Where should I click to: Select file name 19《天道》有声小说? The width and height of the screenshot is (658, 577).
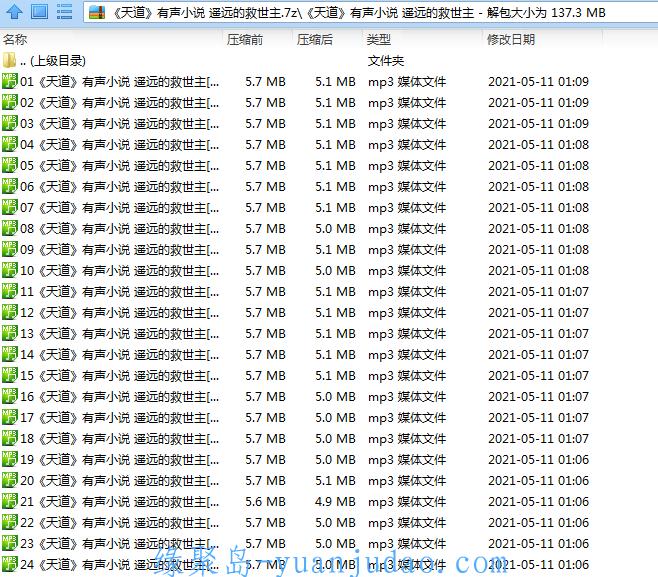(x=120, y=460)
